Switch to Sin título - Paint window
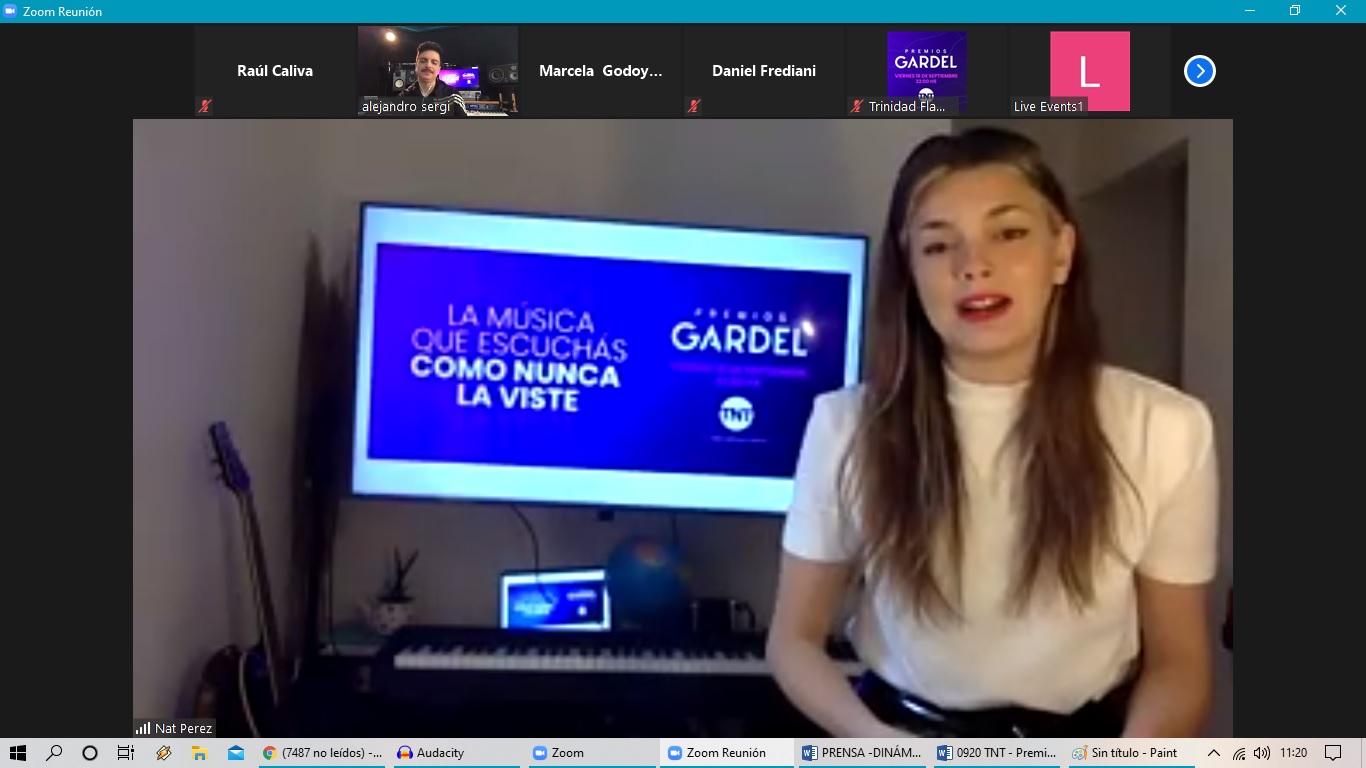Screen dimensions: 1366x768 click(x=1125, y=753)
